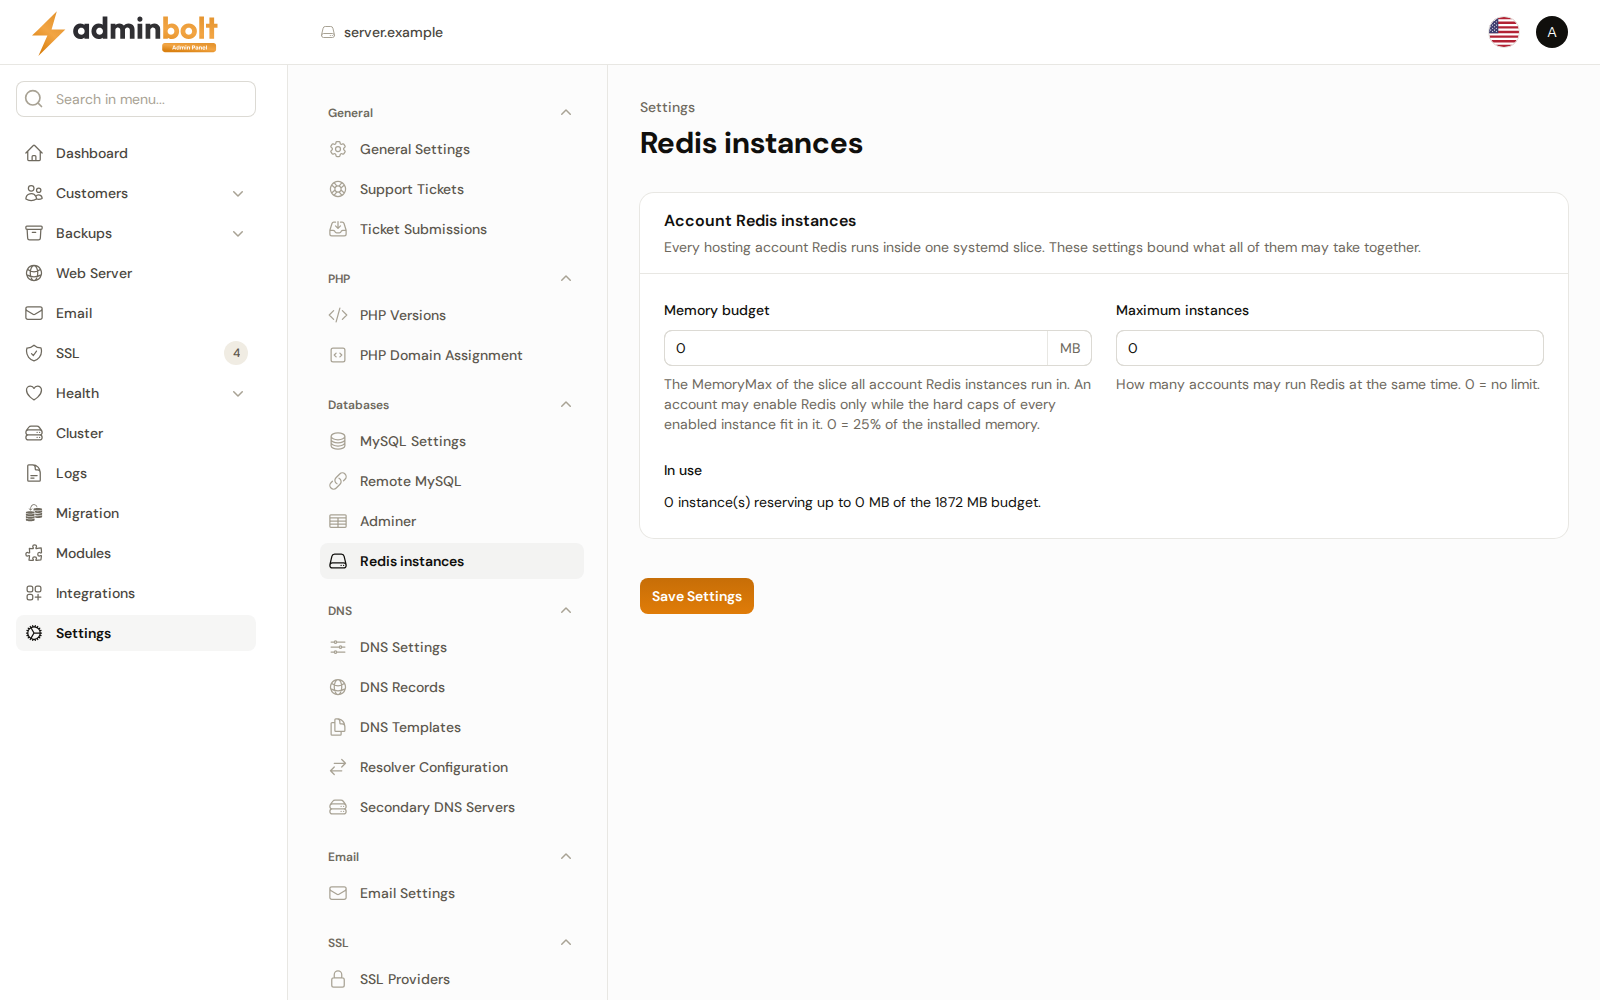Click the Email envelope icon in main sidebar
The image size is (1600, 1000).
[34, 313]
